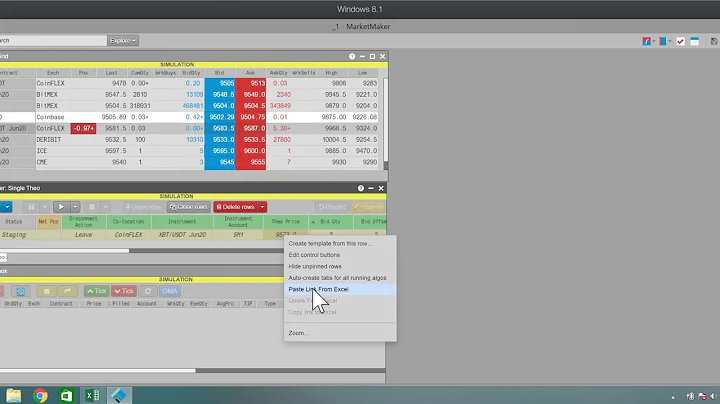Click the yellow square order book icon
The image size is (720, 404).
pos(46,291)
